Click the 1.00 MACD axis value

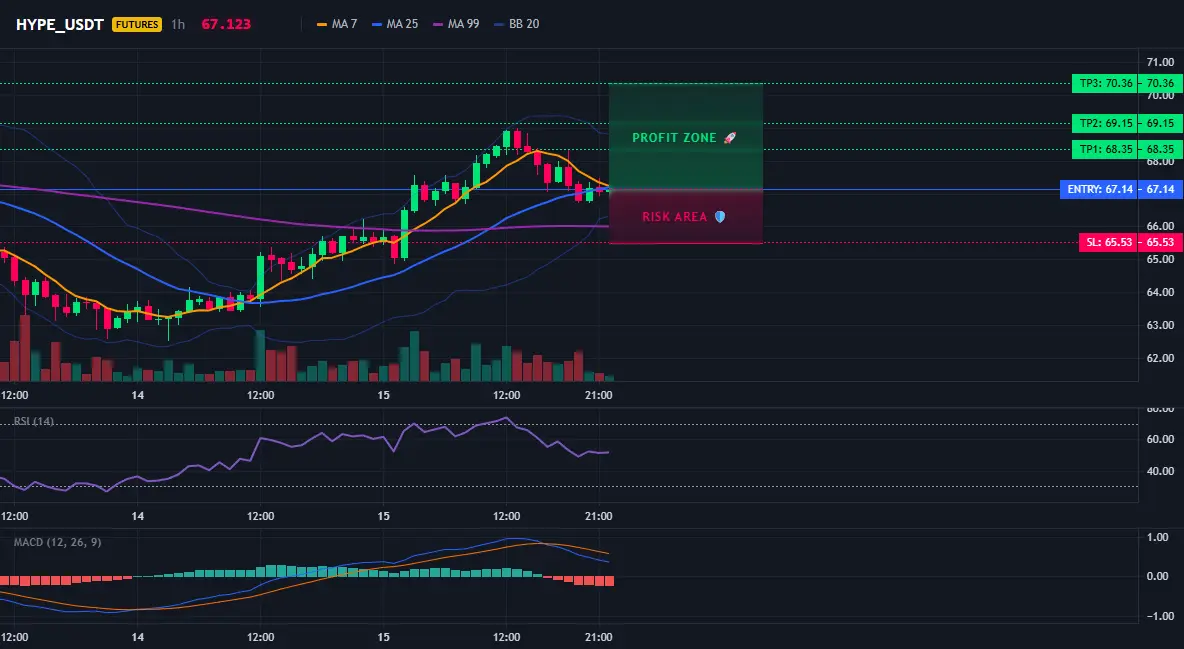pyautogui.click(x=1158, y=537)
